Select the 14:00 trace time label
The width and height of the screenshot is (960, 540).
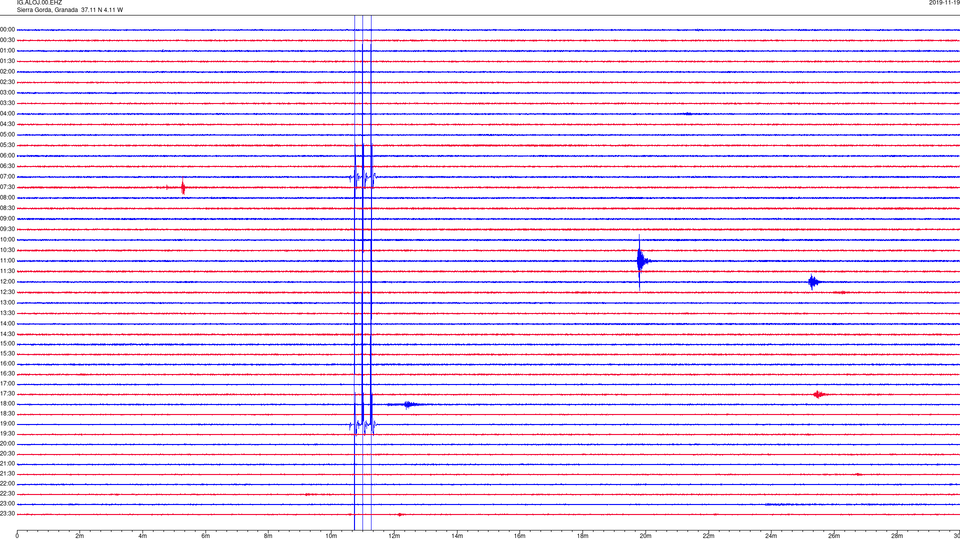[7, 323]
